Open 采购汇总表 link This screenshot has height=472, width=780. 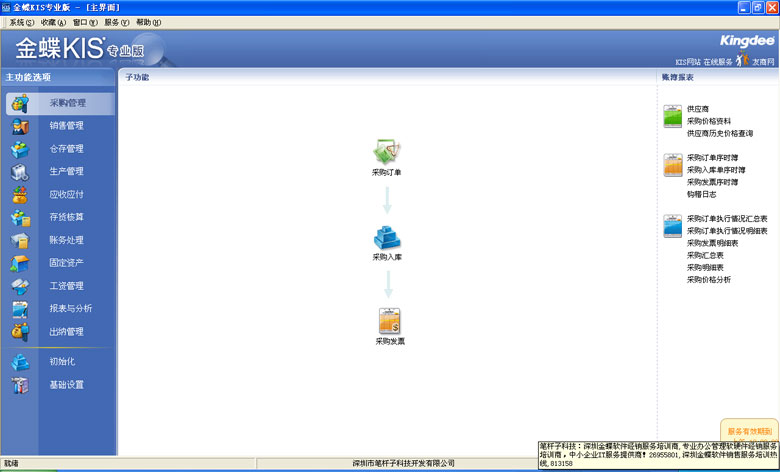(x=705, y=255)
